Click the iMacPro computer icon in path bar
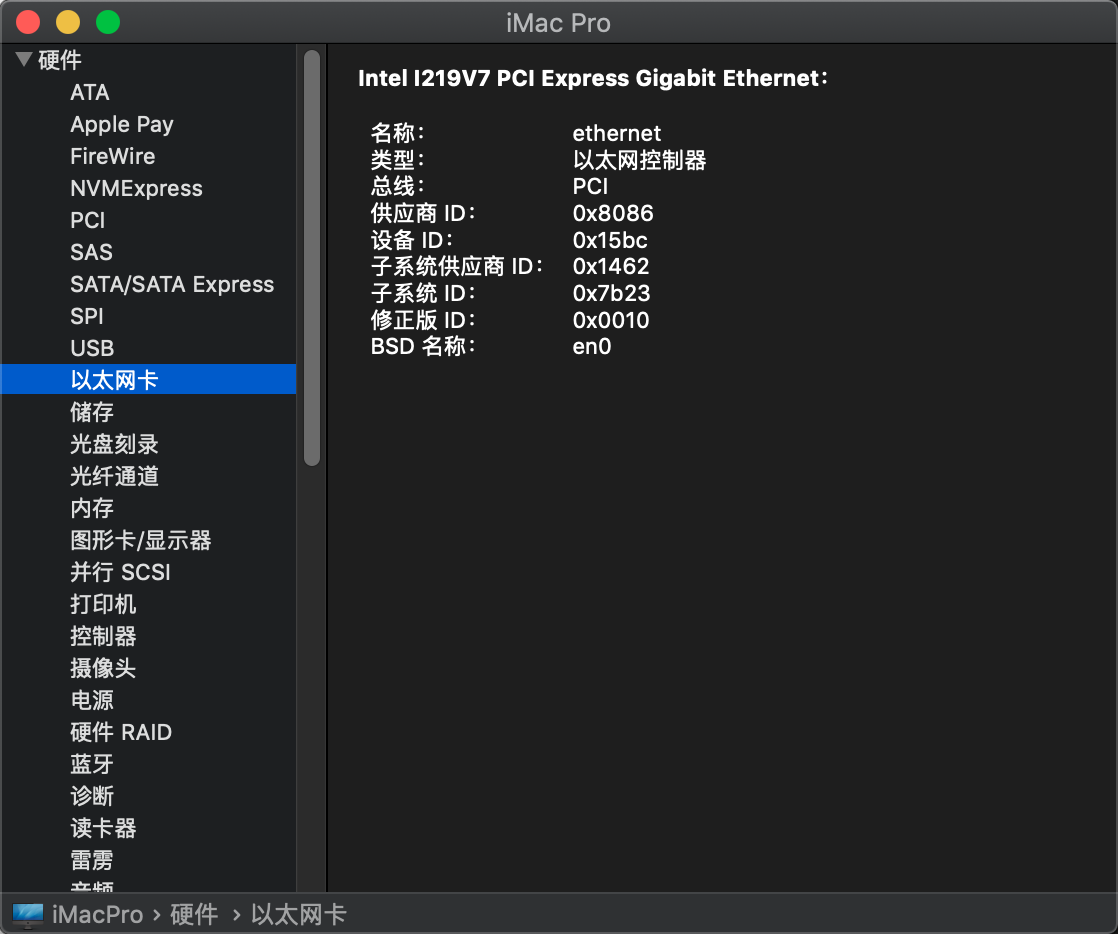Image resolution: width=1118 pixels, height=934 pixels. tap(28, 915)
